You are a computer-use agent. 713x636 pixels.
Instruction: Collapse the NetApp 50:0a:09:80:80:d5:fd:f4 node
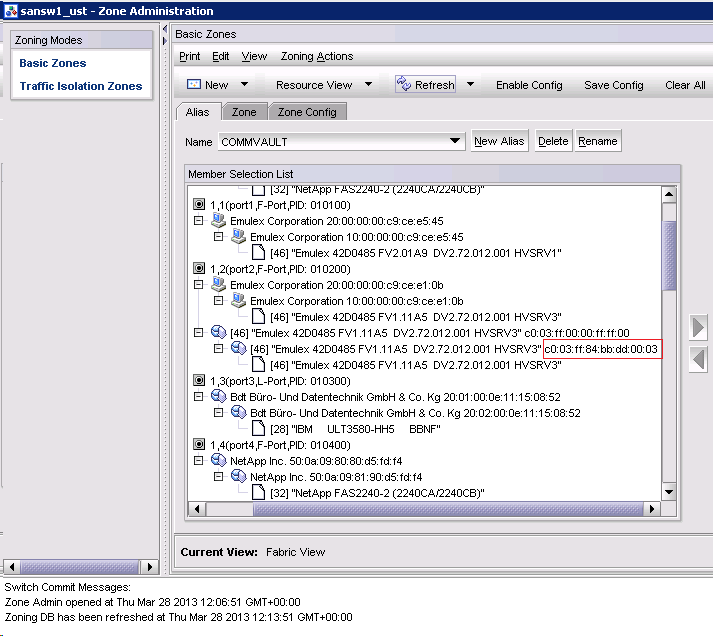click(198, 461)
